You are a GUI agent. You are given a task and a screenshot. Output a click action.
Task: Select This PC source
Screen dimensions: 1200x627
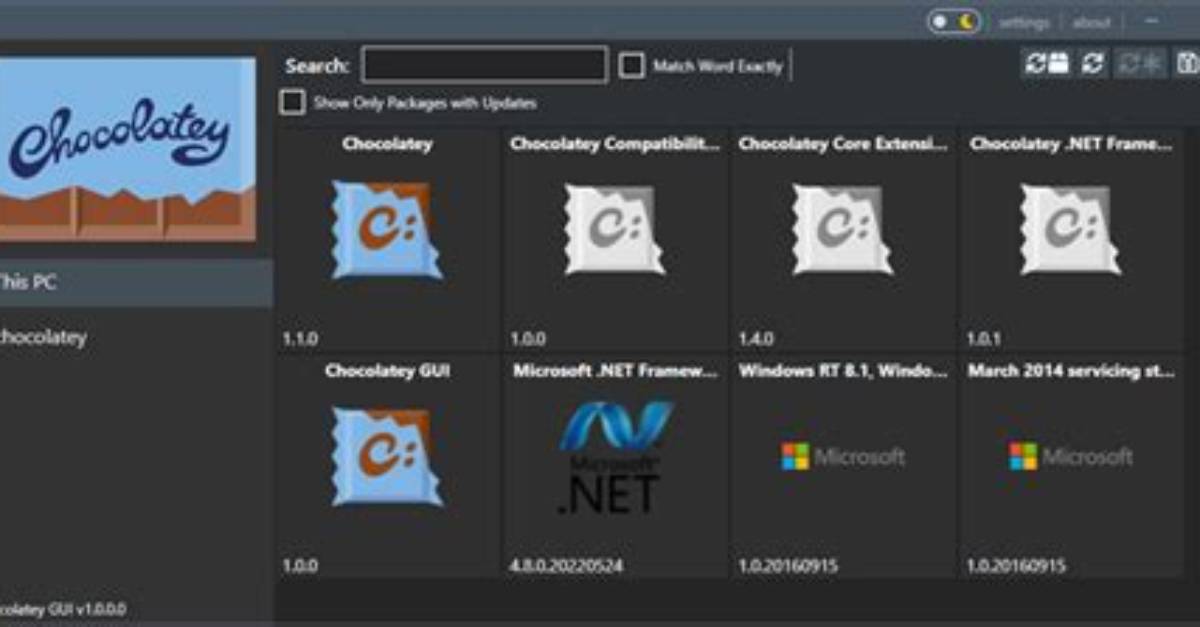136,283
